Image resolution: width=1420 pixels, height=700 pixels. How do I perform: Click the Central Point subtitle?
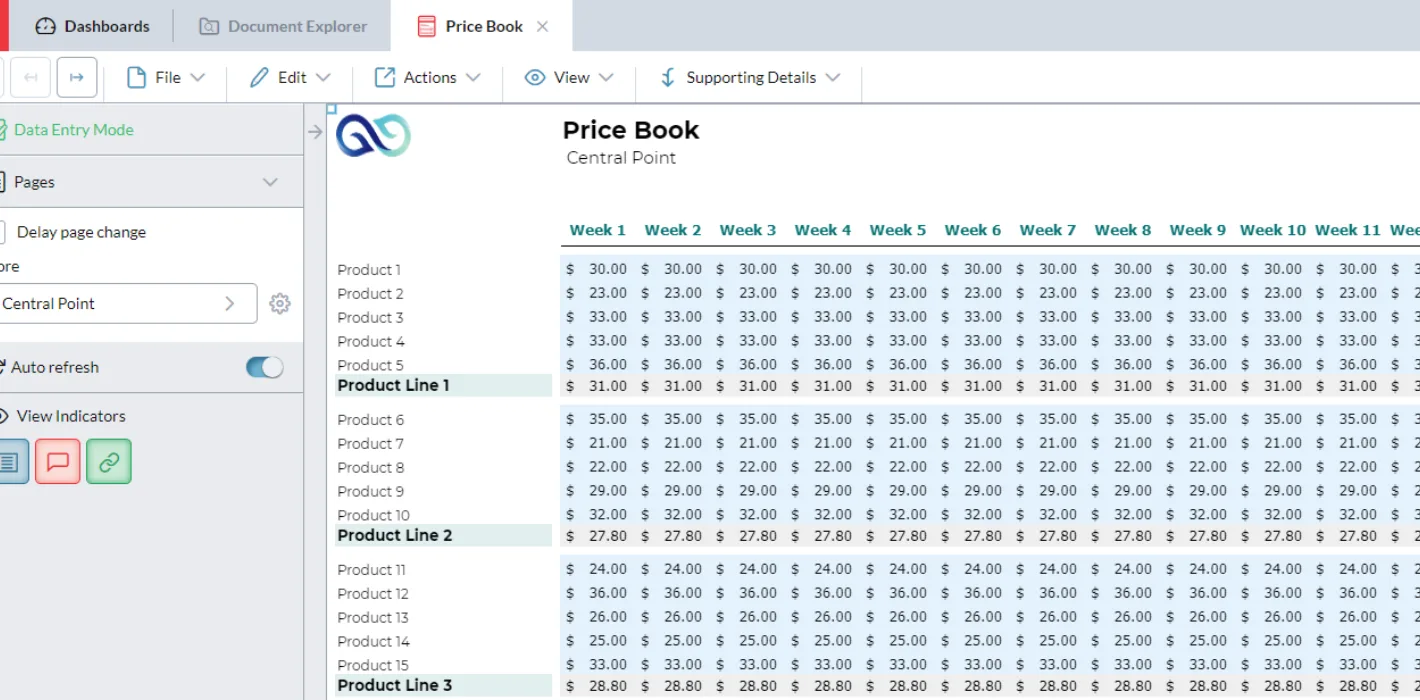coord(621,158)
